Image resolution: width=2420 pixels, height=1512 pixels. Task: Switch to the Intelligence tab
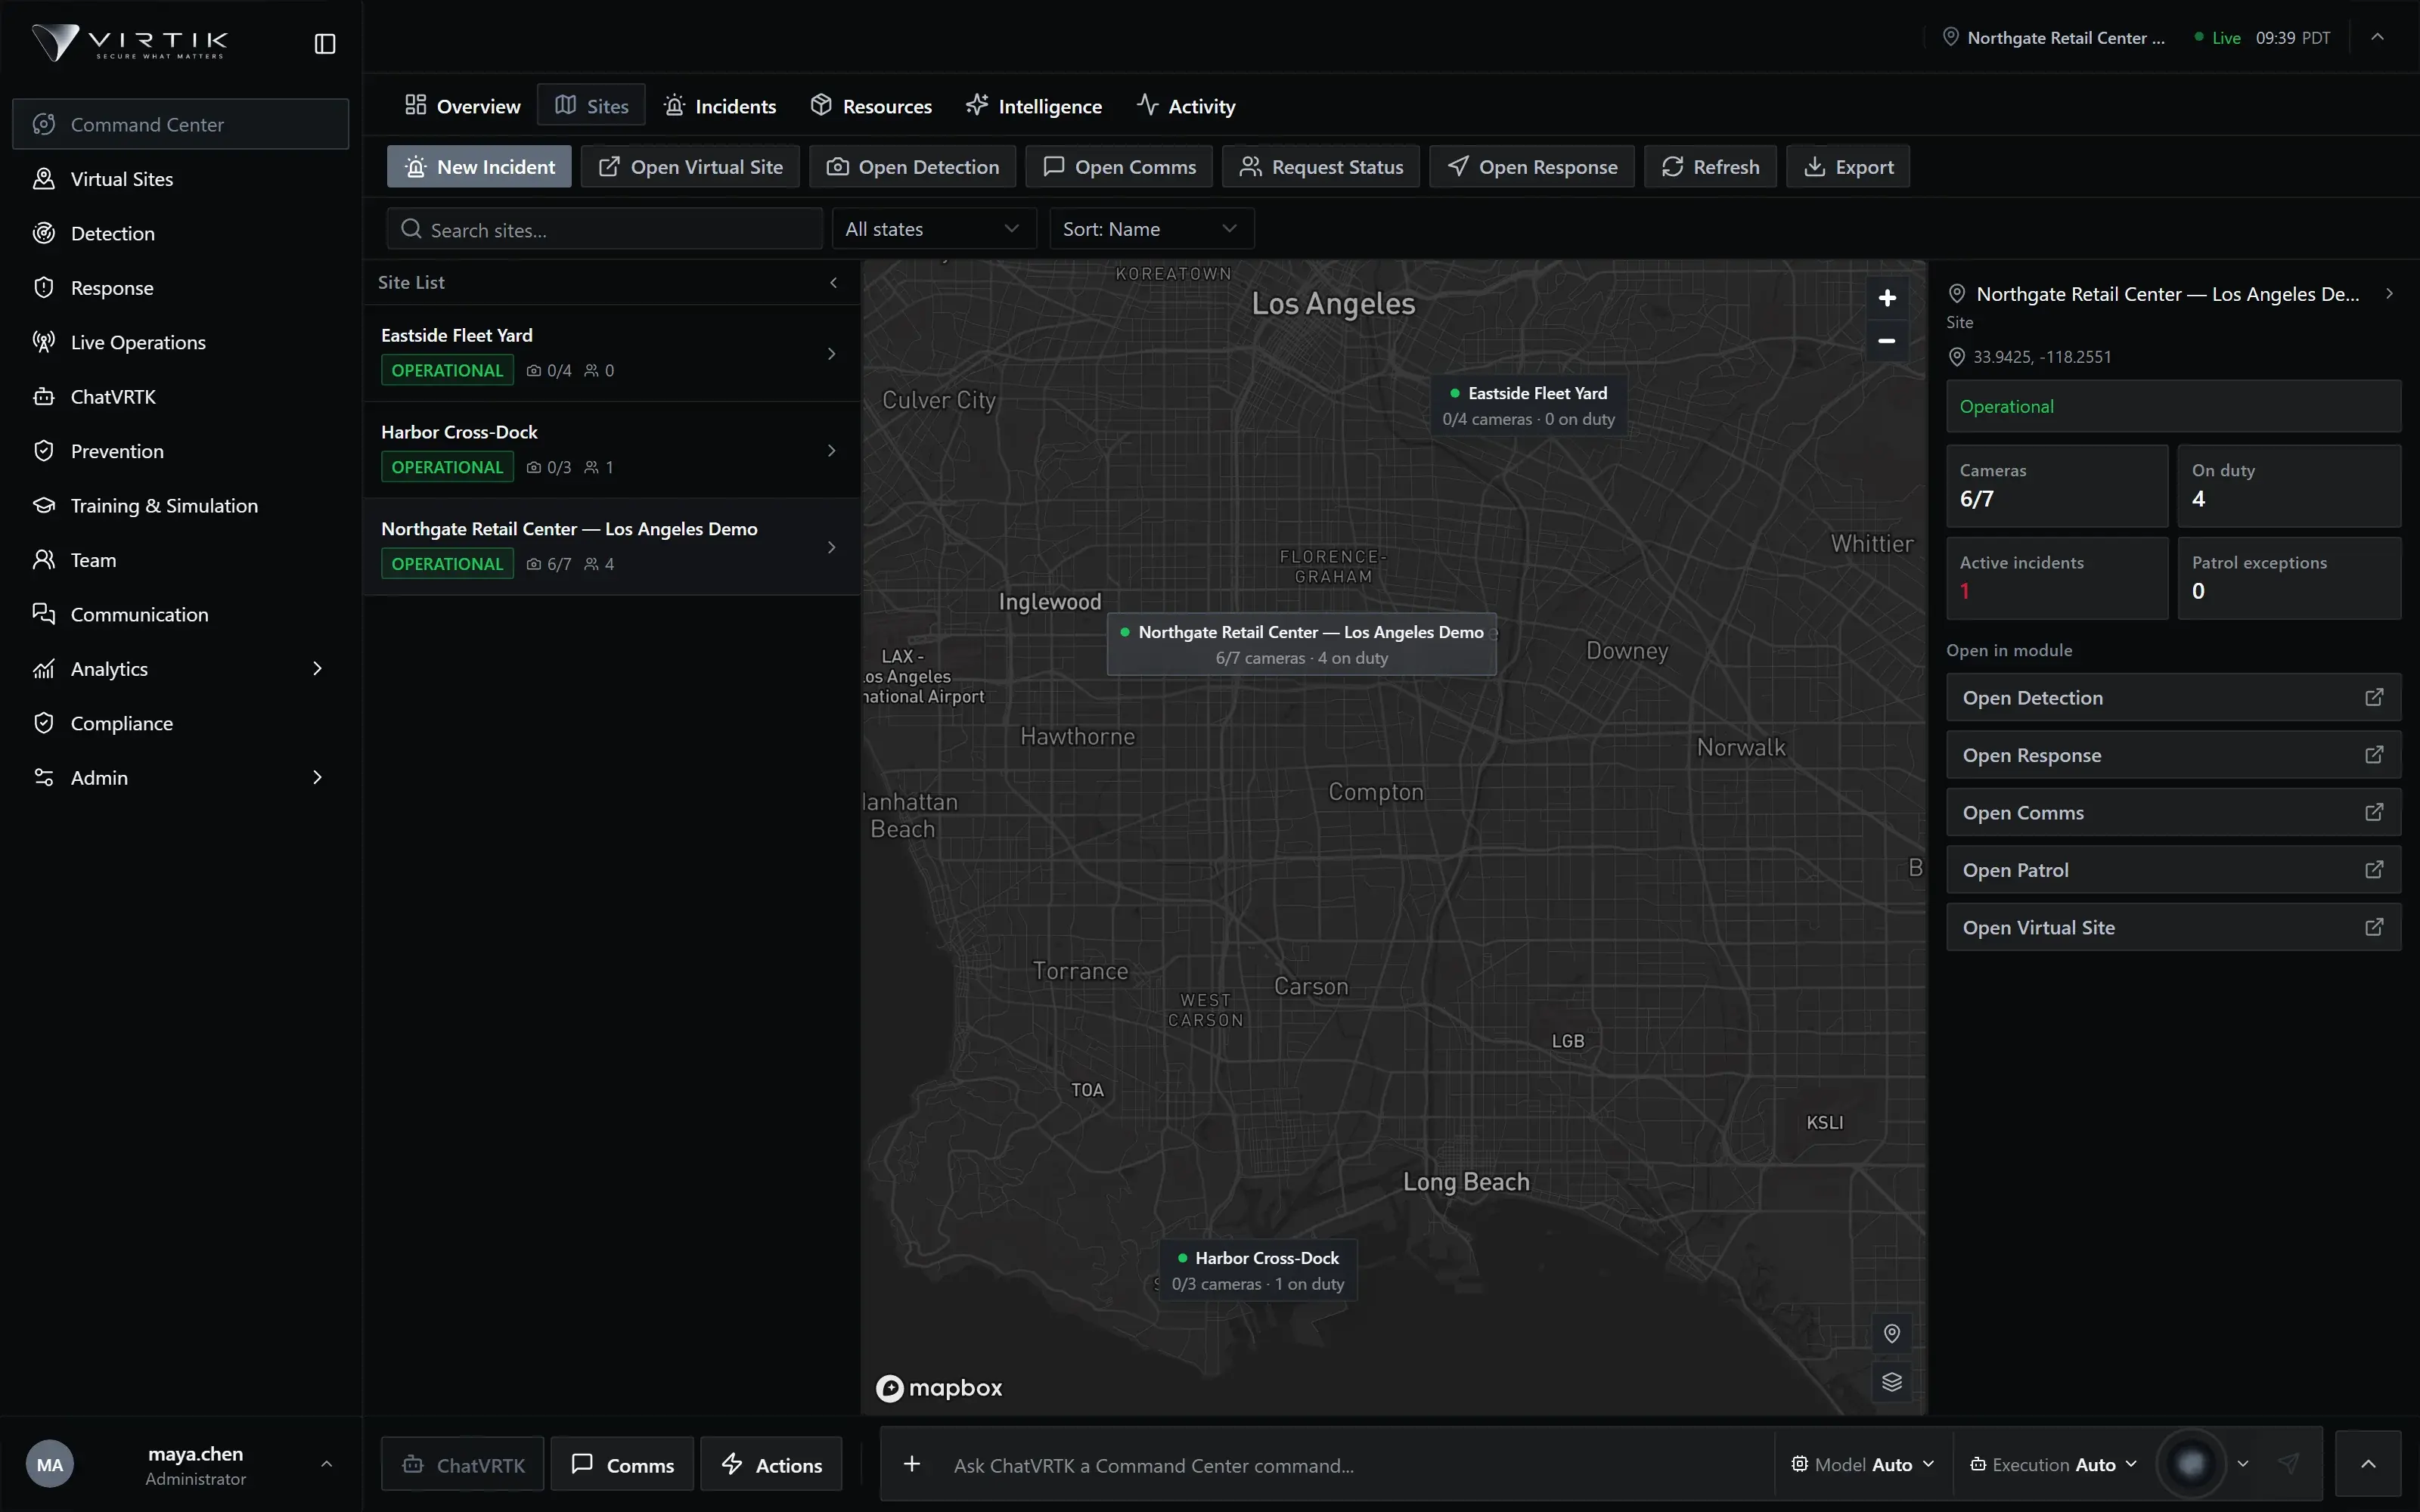1034,106
